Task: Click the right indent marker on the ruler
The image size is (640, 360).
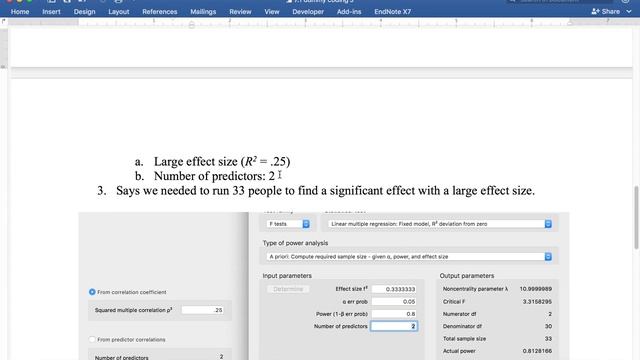Action: (570, 23)
